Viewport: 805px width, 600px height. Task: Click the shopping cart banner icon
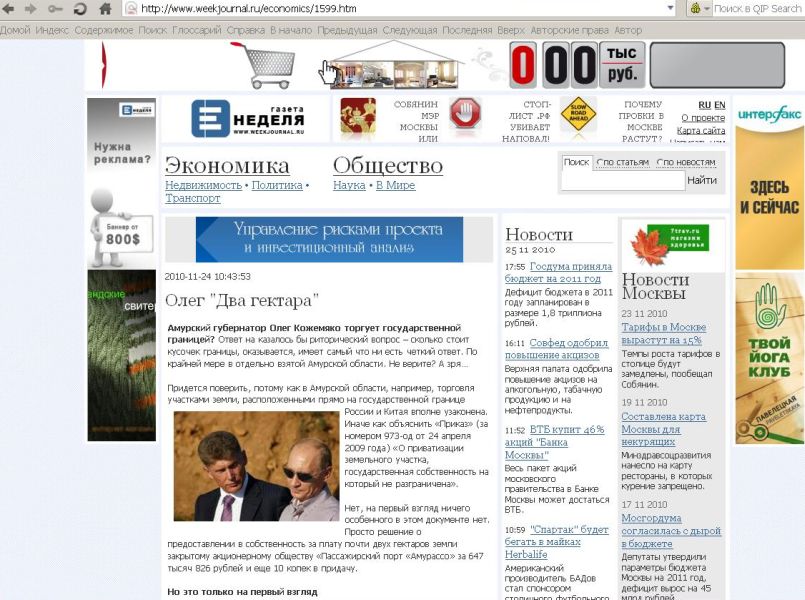[262, 65]
